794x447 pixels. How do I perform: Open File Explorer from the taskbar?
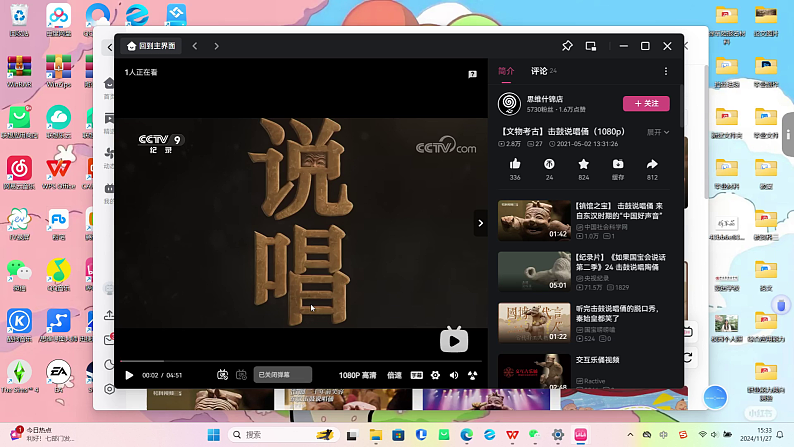click(x=375, y=435)
